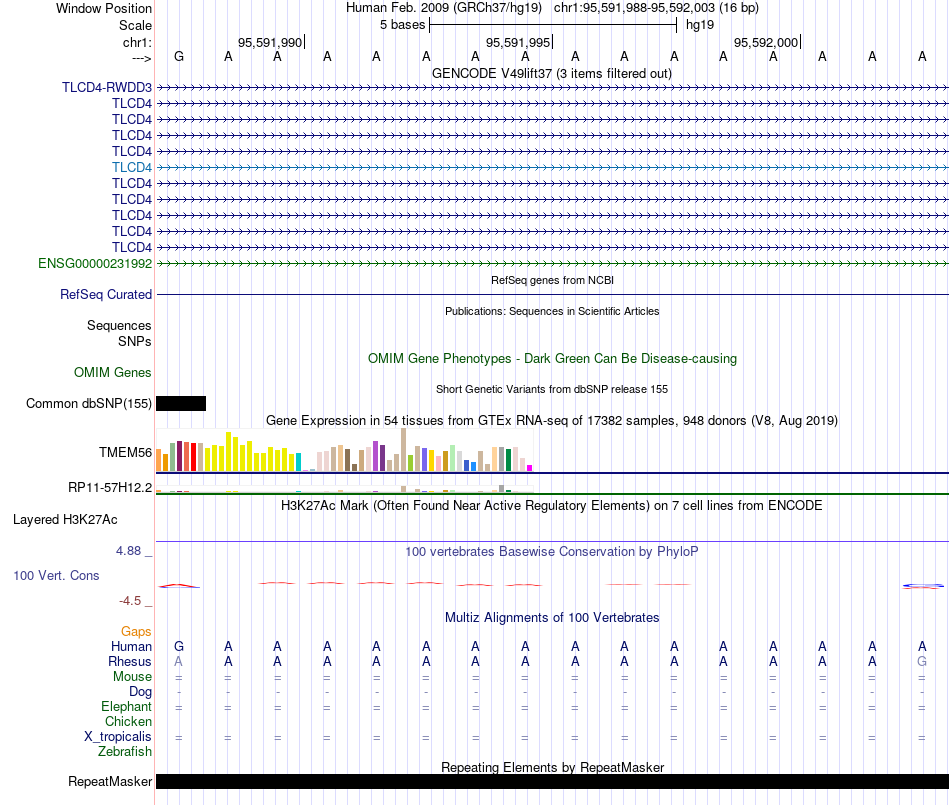Click the 100 Vert. Cons track label
This screenshot has height=805, width=950.
(56, 575)
